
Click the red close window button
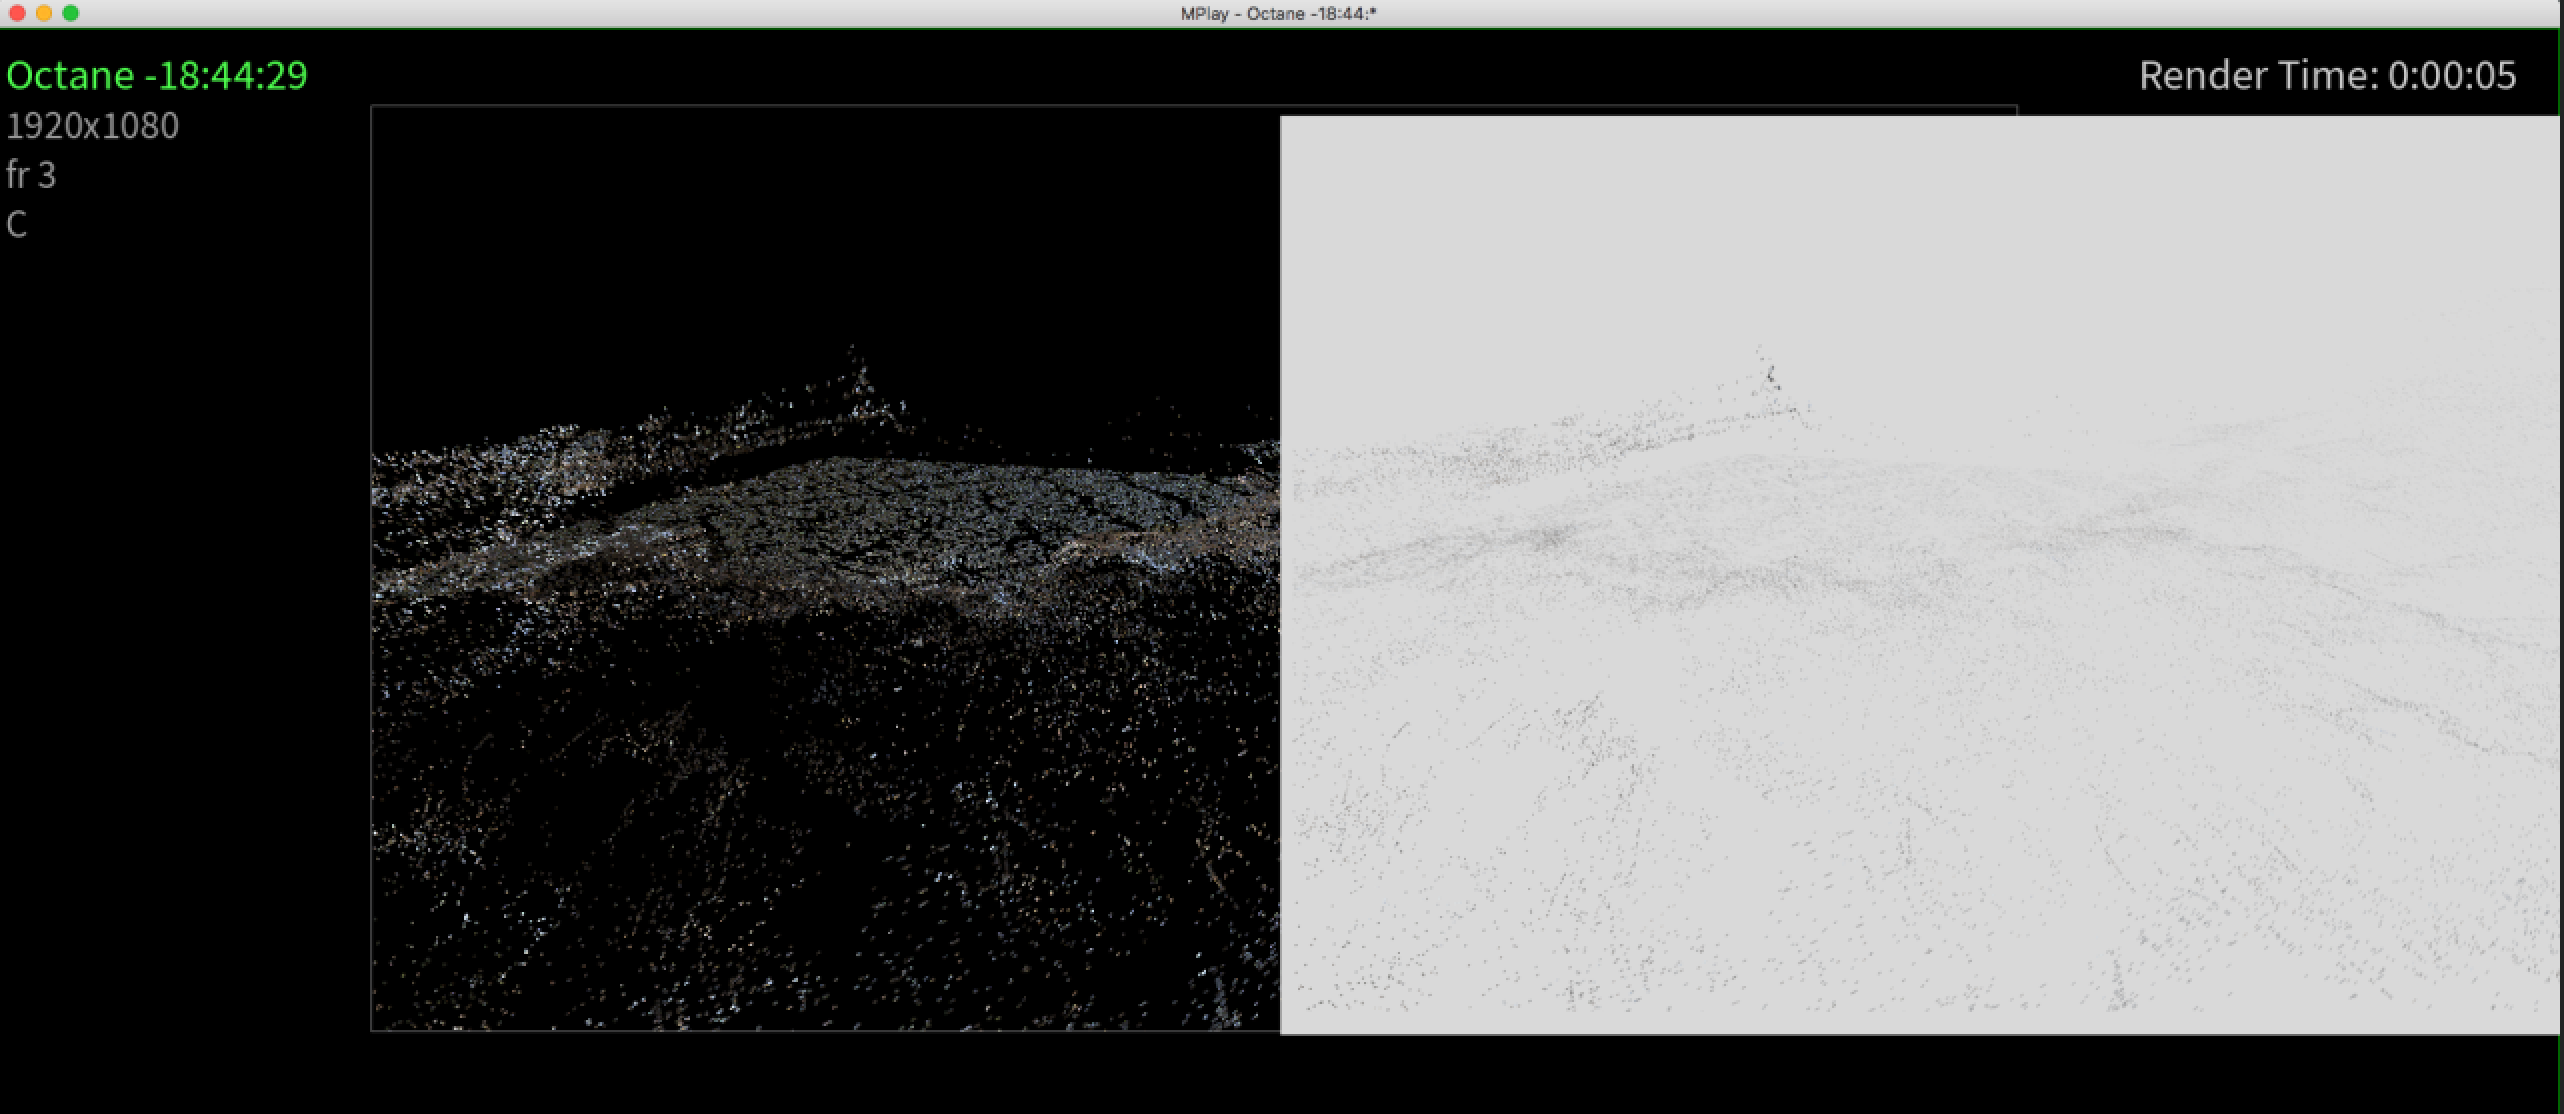17,13
